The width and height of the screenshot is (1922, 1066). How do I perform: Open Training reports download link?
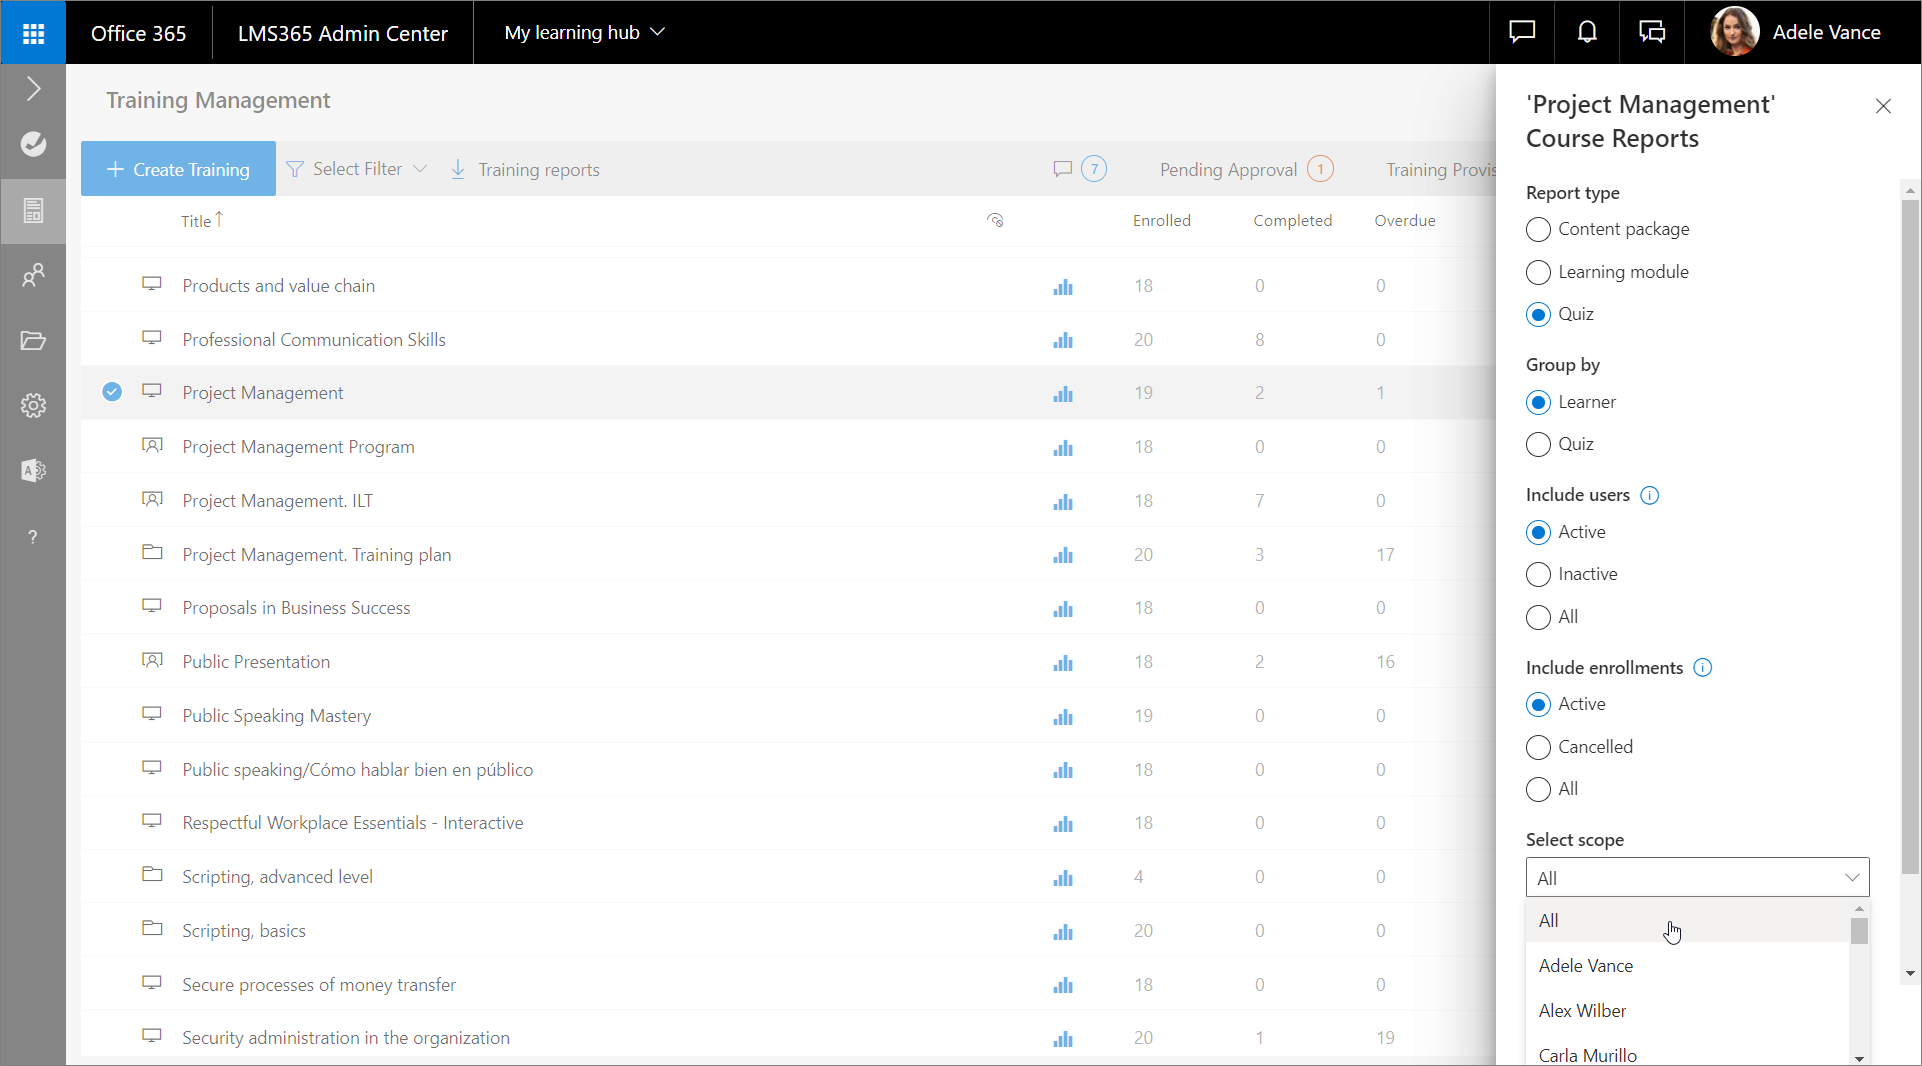click(x=526, y=169)
